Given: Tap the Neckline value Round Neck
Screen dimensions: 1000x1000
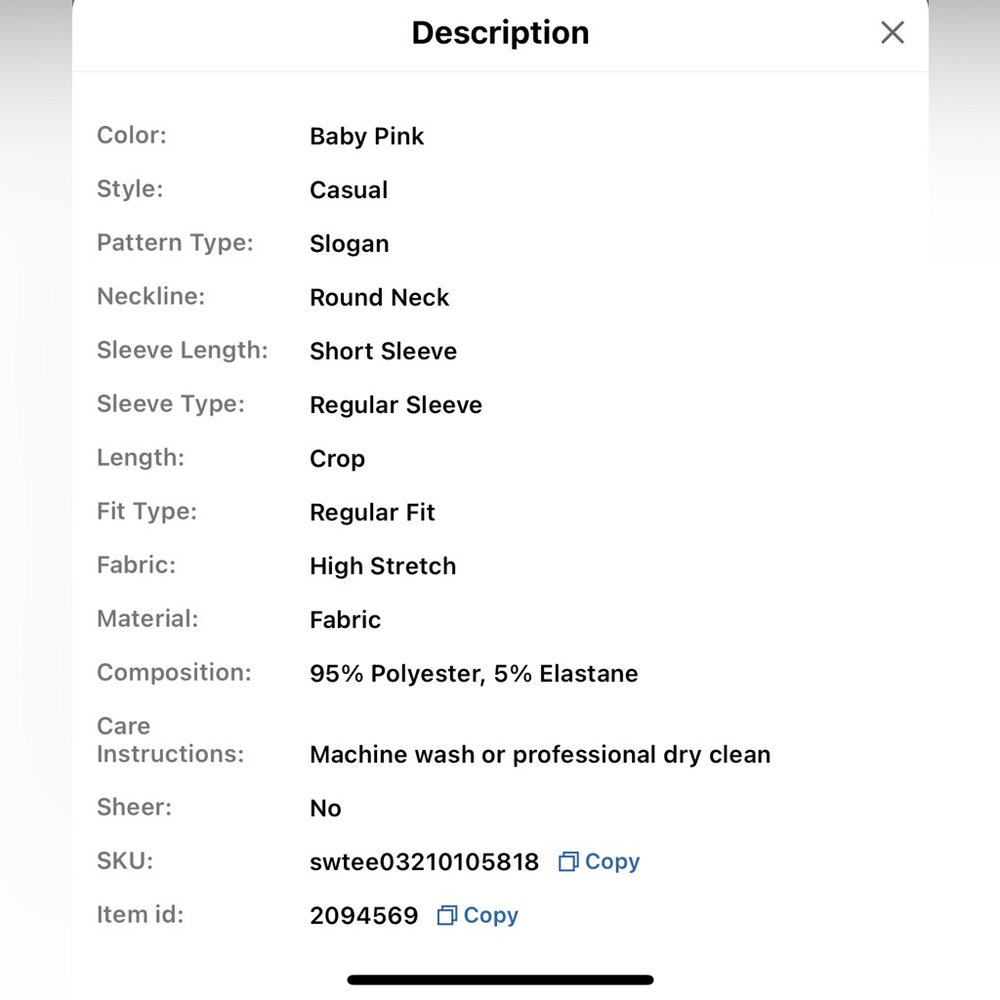Looking at the screenshot, I should point(379,298).
